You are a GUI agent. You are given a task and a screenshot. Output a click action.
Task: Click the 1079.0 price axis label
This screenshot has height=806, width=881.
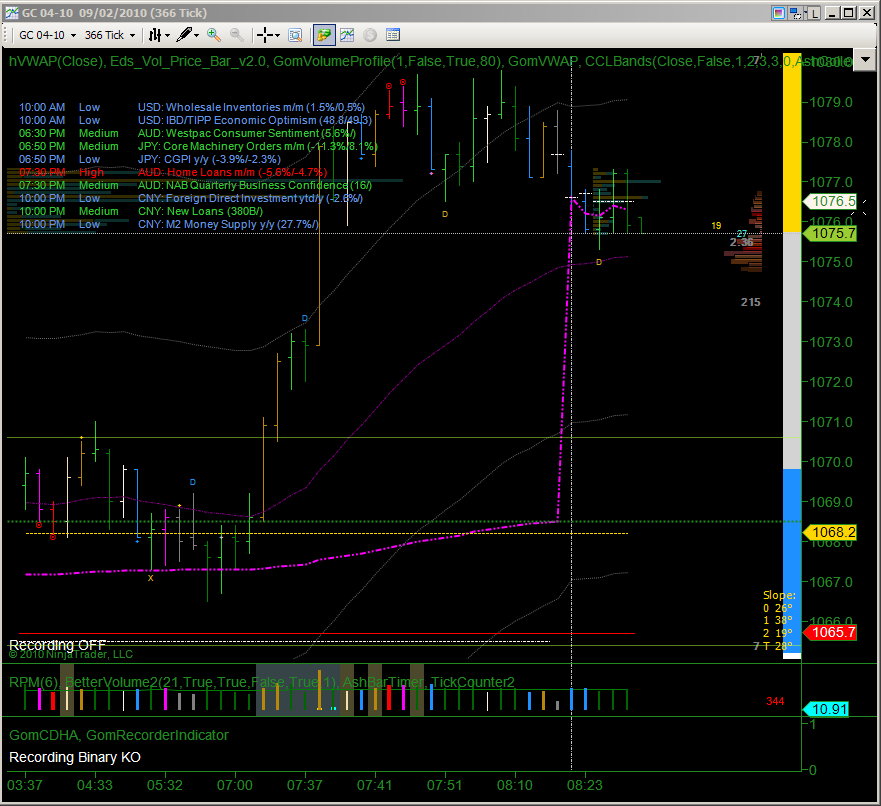pyautogui.click(x=830, y=102)
